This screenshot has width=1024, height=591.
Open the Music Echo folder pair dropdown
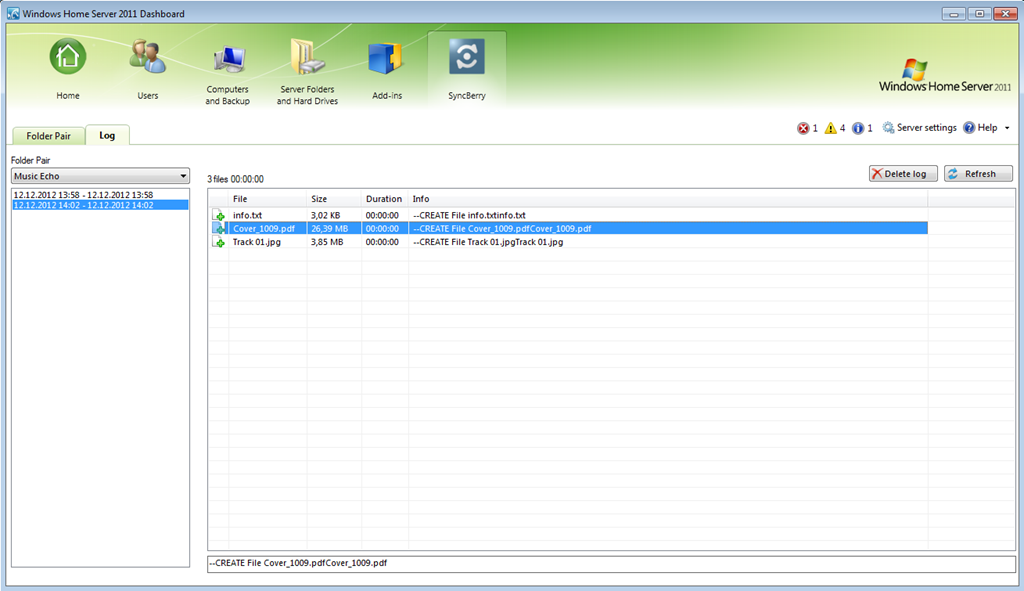pyautogui.click(x=100, y=176)
